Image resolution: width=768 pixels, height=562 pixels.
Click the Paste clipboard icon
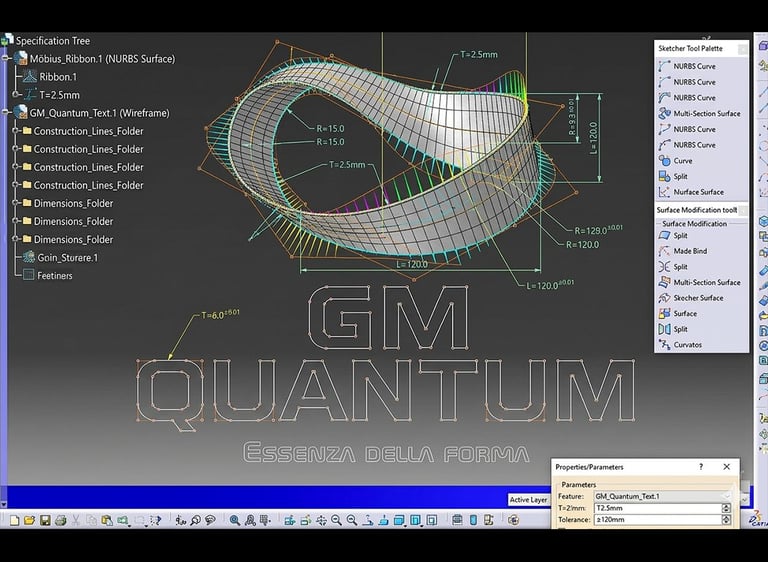click(106, 520)
